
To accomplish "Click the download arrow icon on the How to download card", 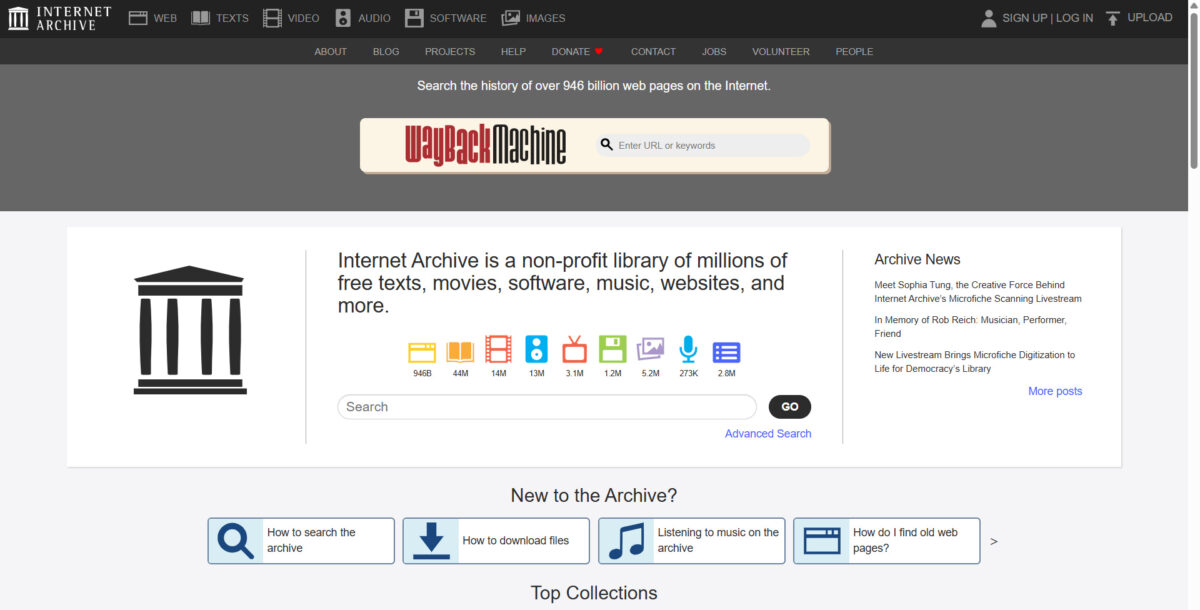I will click(x=431, y=541).
